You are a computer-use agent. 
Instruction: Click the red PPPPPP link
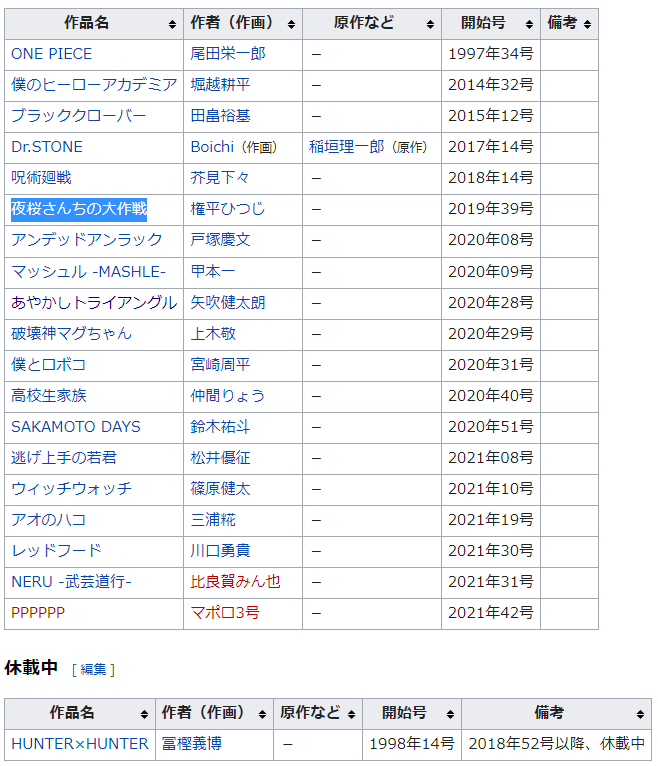click(x=38, y=613)
